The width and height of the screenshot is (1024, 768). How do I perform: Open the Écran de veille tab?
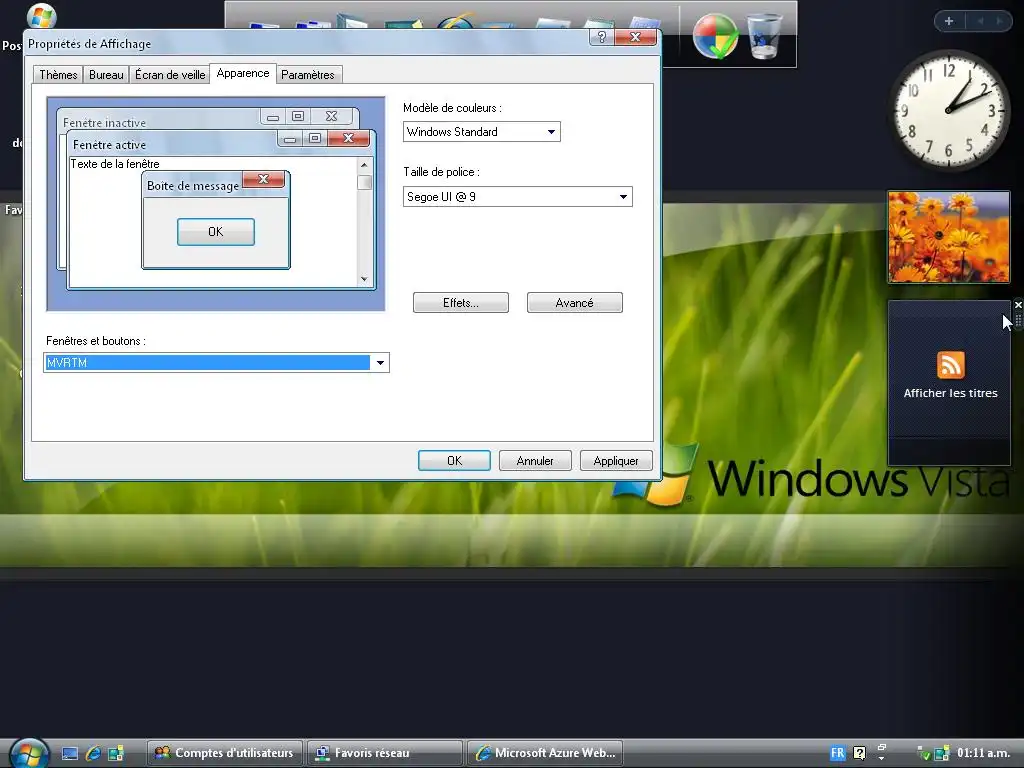point(170,74)
